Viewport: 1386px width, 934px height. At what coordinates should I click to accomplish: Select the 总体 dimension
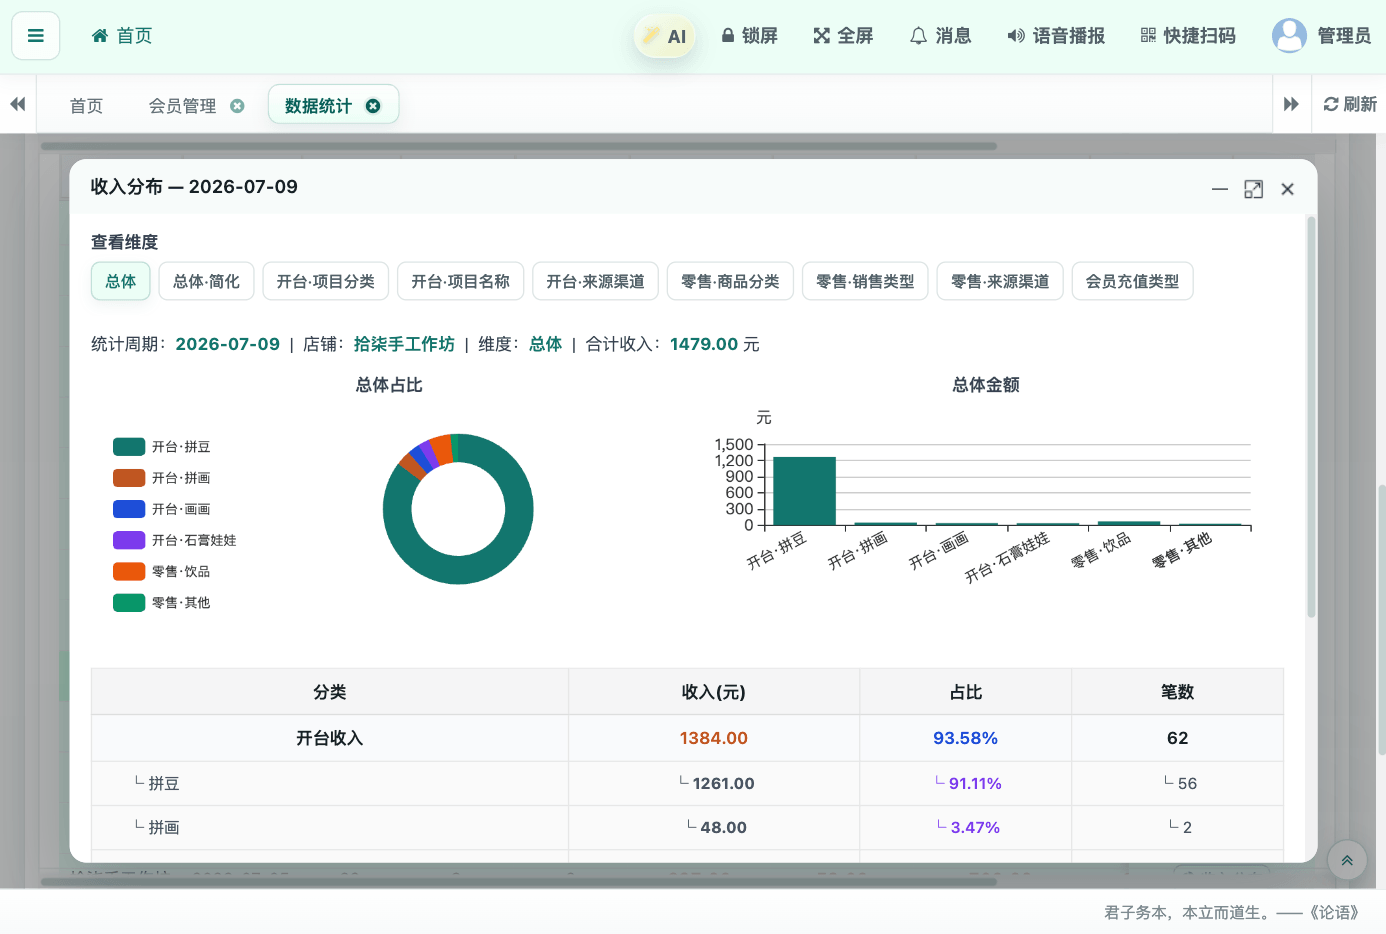pos(121,281)
